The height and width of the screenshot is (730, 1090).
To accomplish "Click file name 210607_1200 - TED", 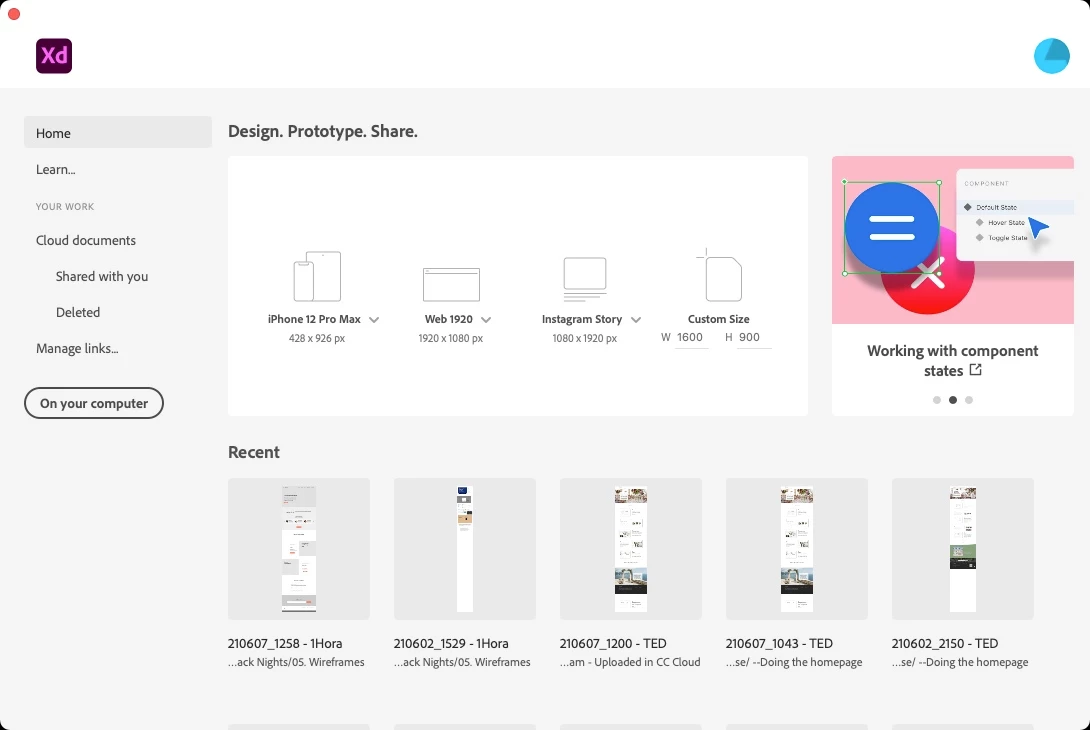I will [613, 644].
